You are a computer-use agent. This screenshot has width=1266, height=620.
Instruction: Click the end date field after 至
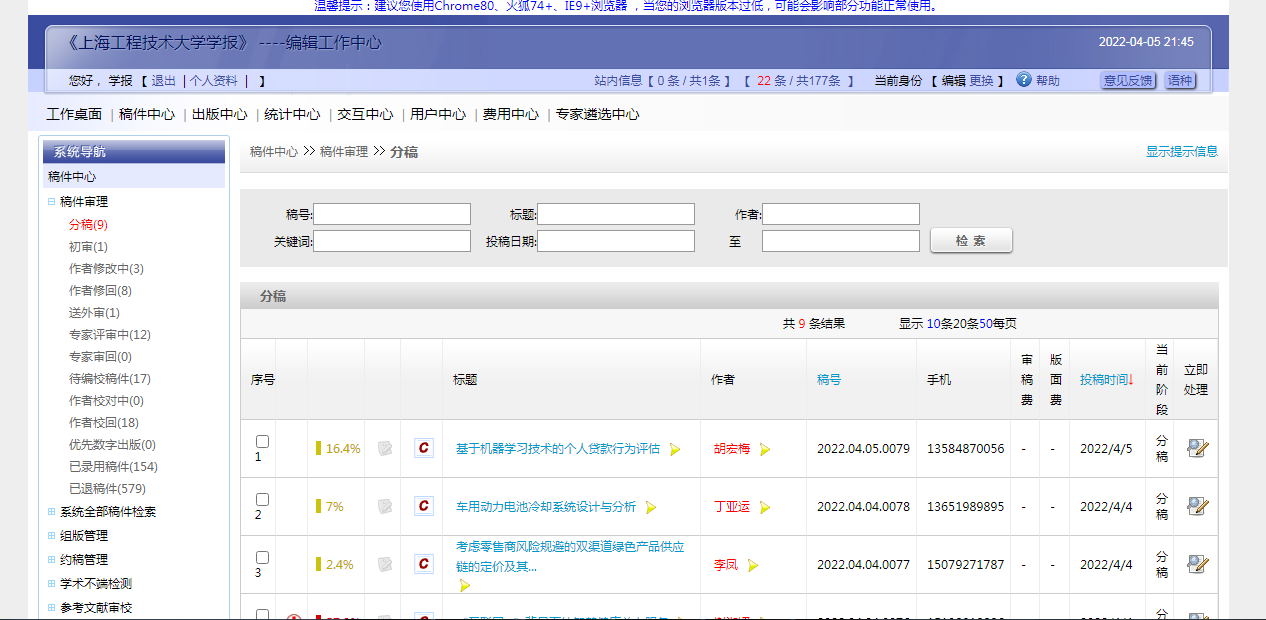tap(841, 241)
